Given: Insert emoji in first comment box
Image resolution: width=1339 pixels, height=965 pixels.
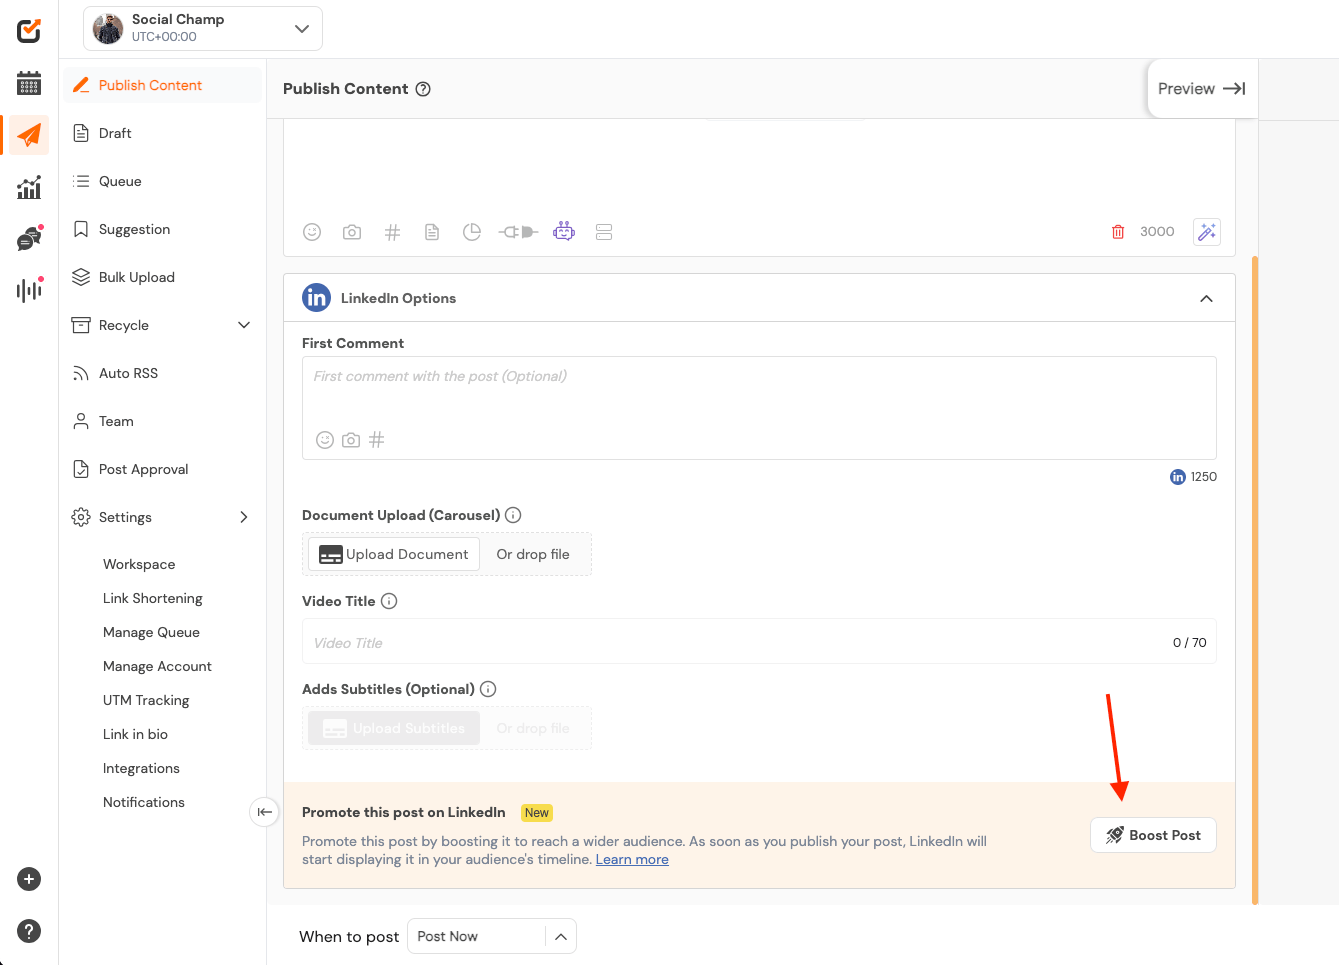Looking at the screenshot, I should 325,440.
